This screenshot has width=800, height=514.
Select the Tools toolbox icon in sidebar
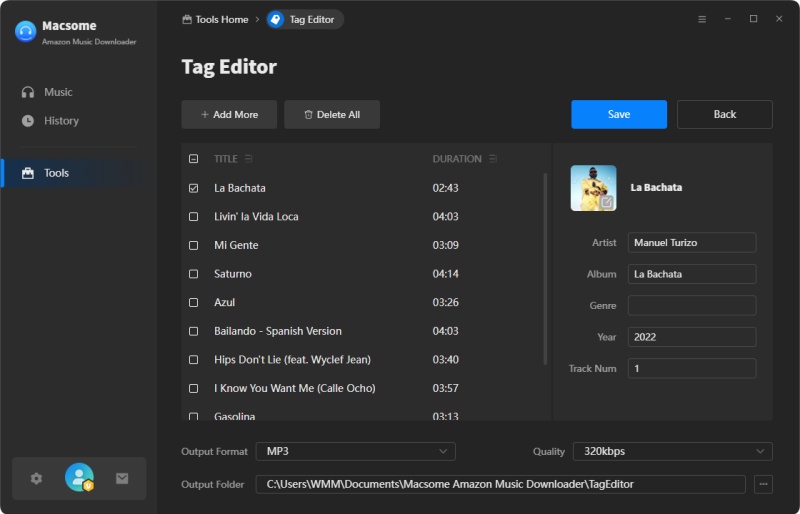[28, 173]
